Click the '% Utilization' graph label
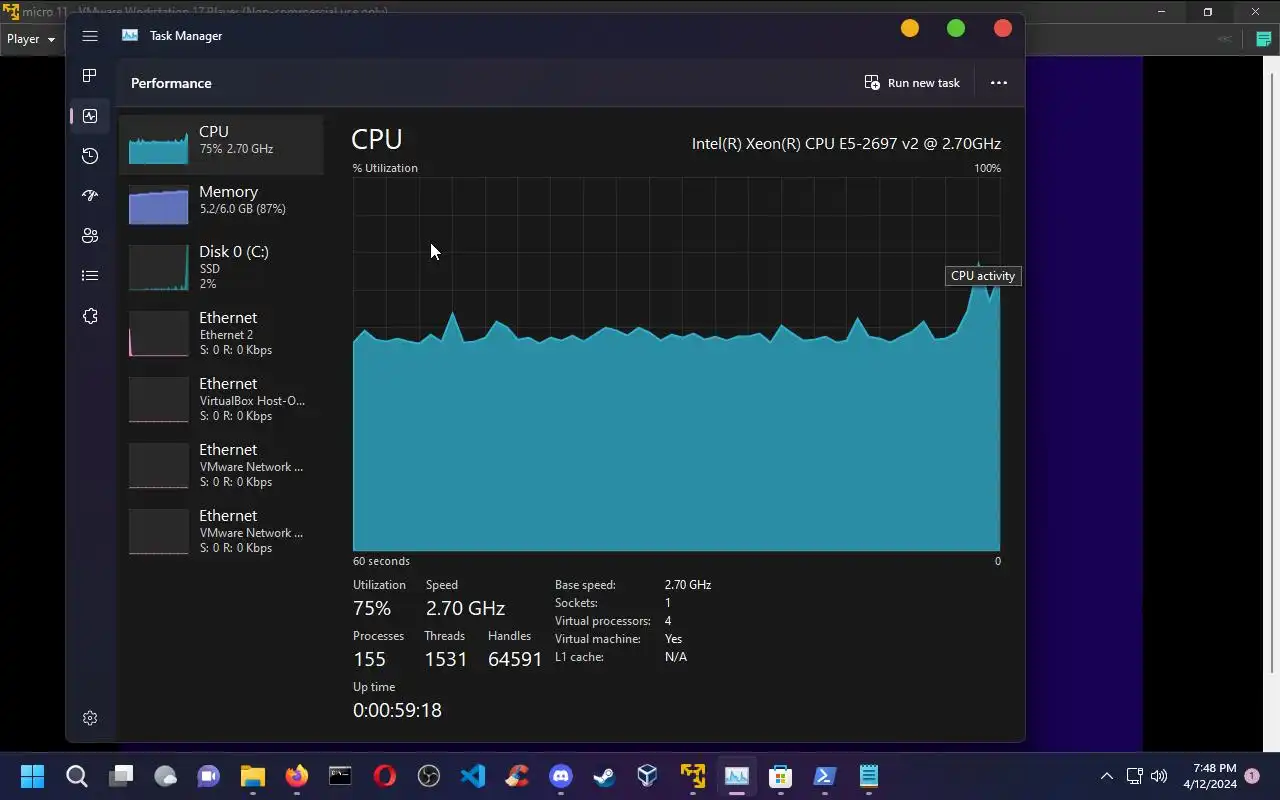The width and height of the screenshot is (1280, 800). (385, 168)
